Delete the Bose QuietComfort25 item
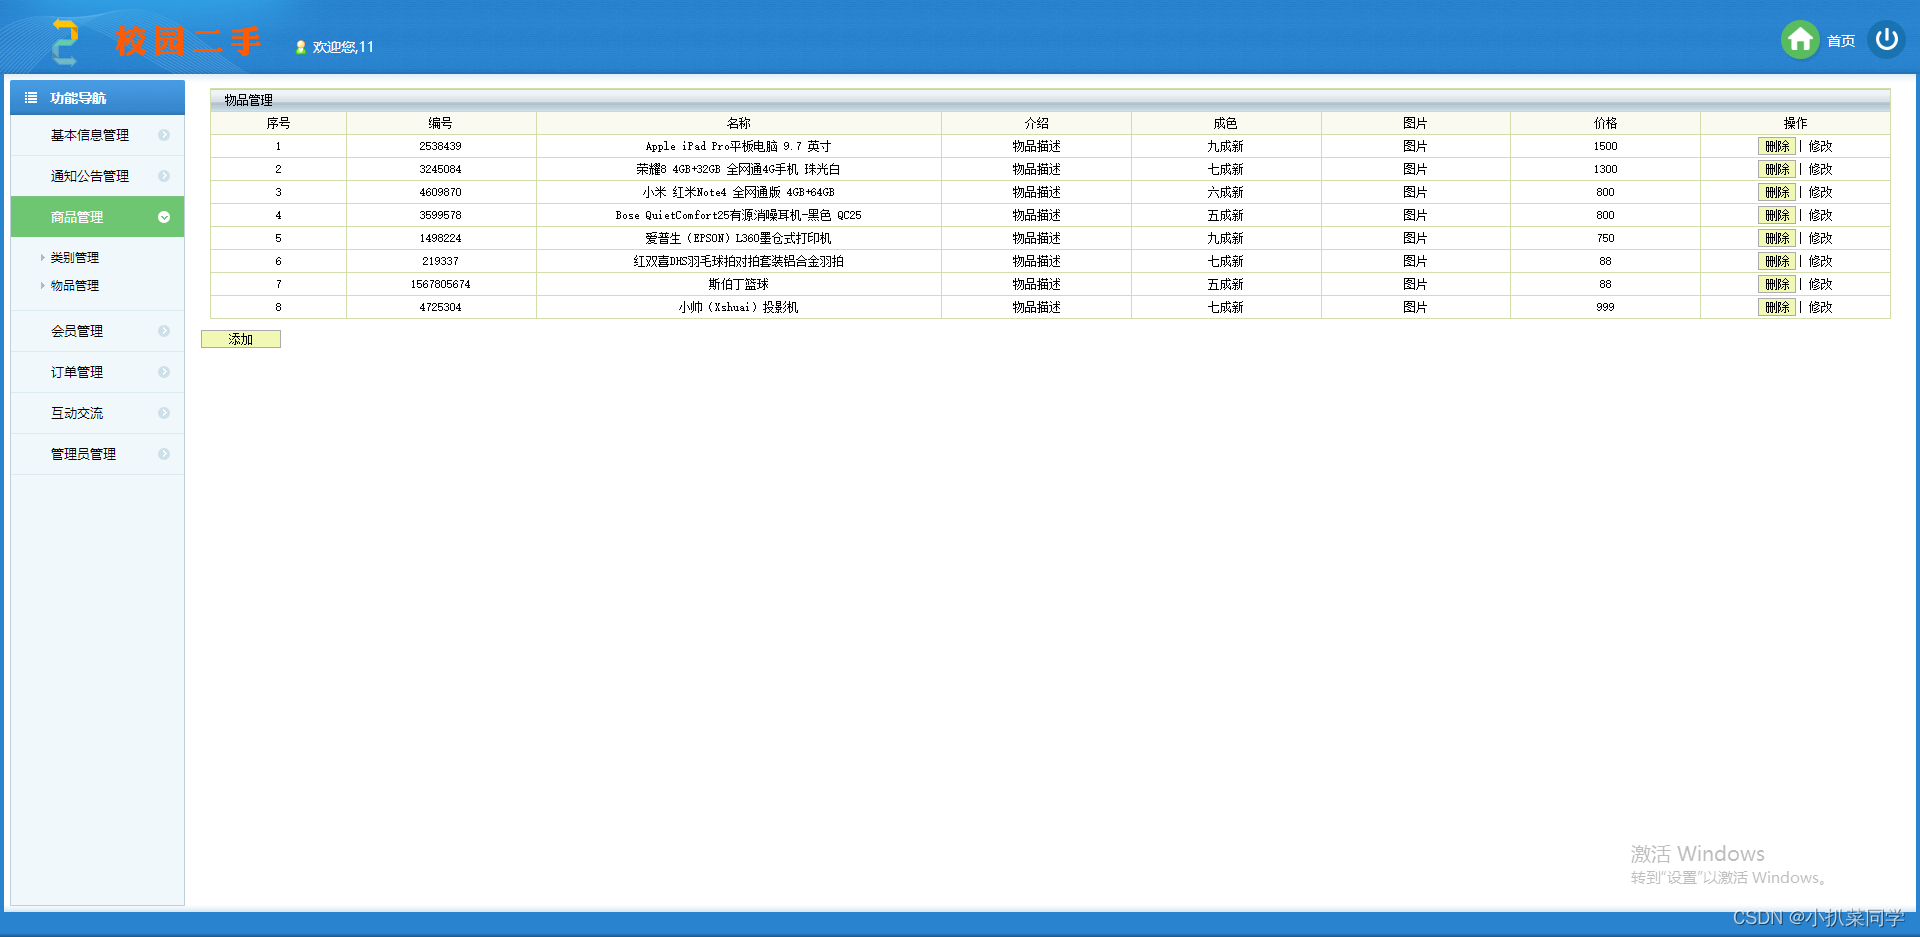Screen dimensions: 1920x937 point(1777,215)
